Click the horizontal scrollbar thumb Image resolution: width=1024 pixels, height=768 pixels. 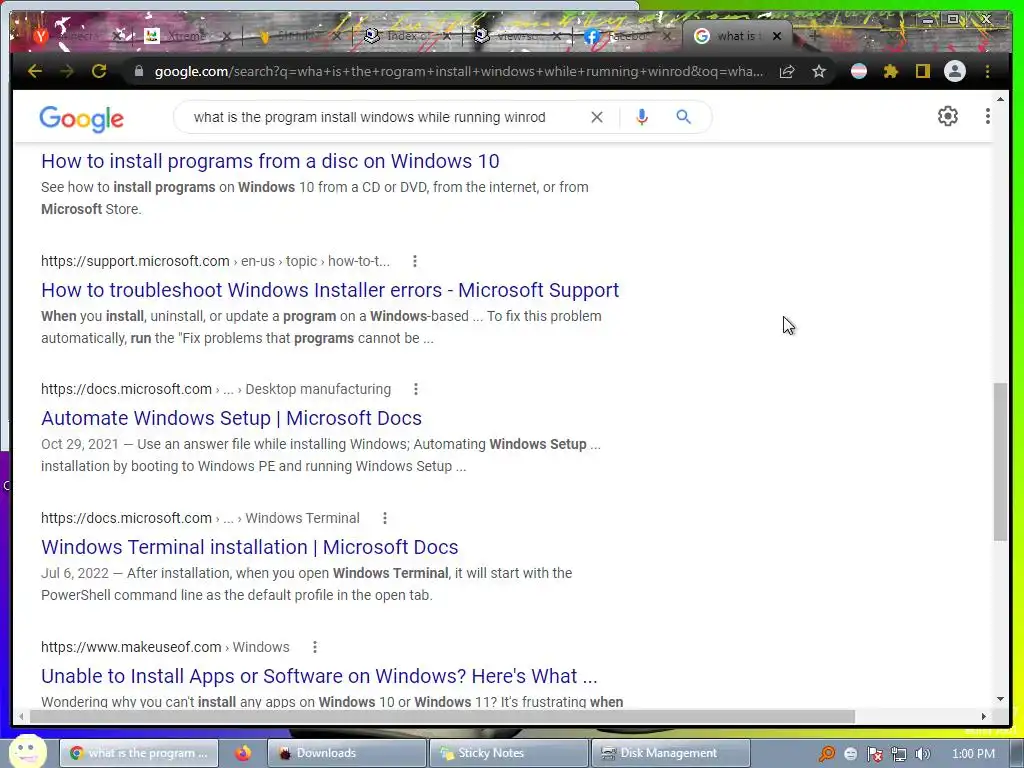[442, 716]
